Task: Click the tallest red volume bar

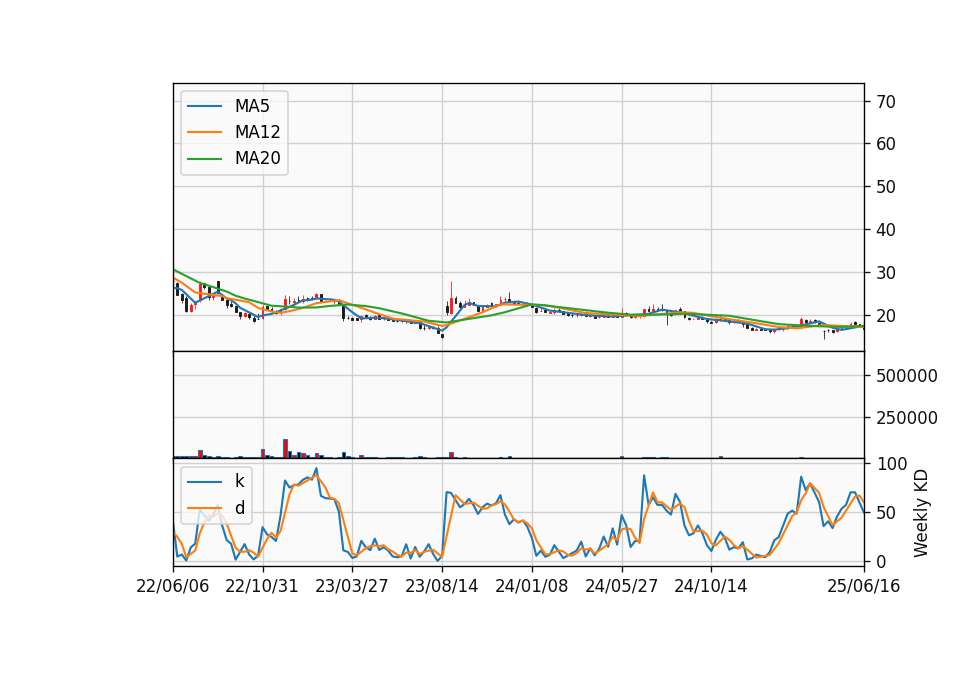Action: pos(285,448)
